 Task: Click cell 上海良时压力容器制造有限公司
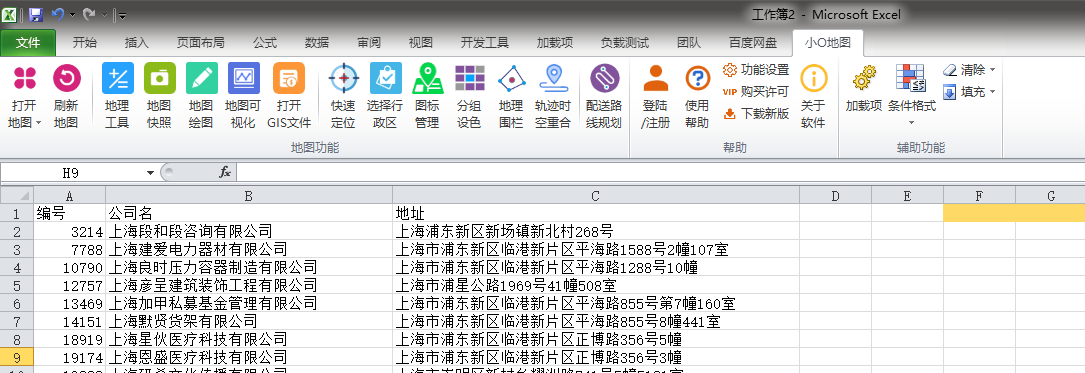click(248, 267)
